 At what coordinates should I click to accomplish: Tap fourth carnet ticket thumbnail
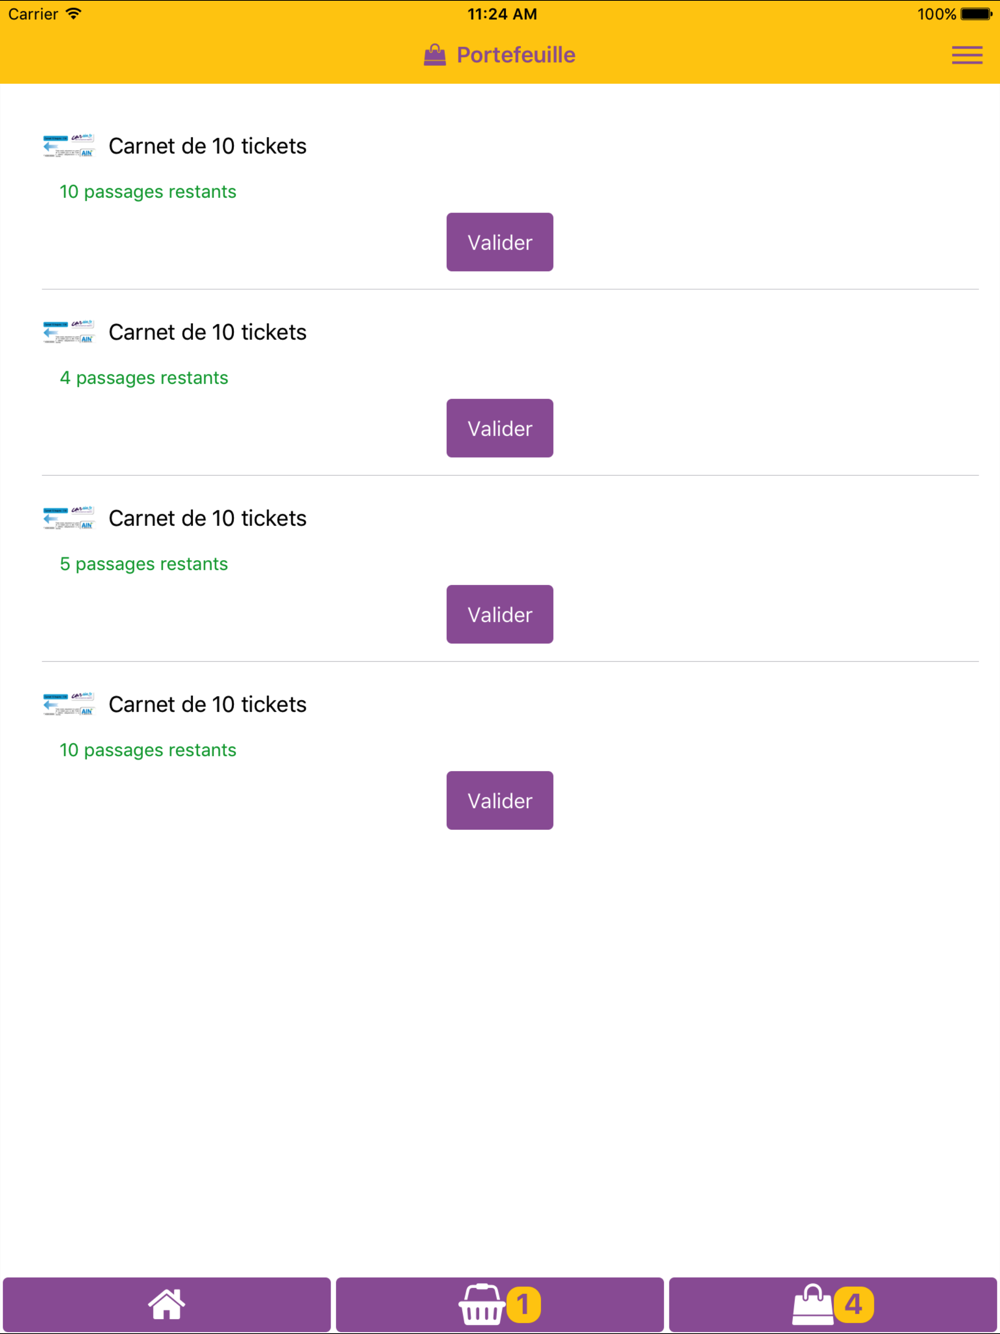point(69,704)
